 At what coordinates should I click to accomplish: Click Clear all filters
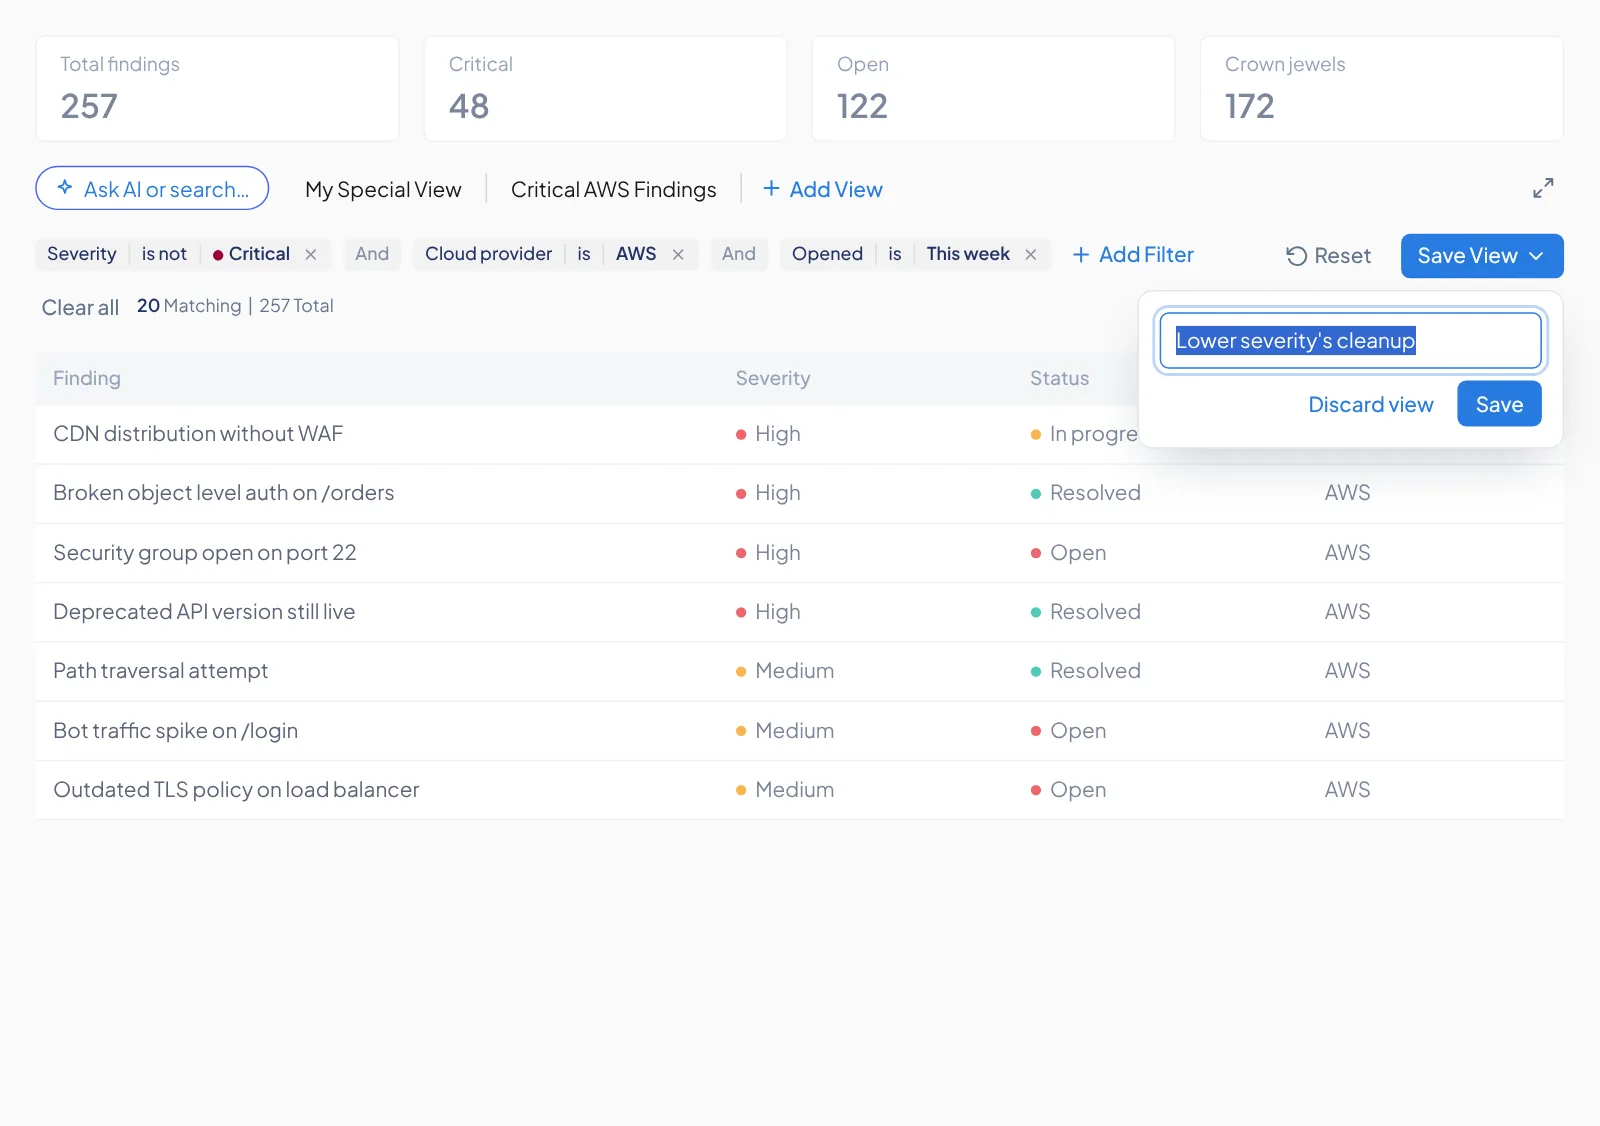[80, 307]
